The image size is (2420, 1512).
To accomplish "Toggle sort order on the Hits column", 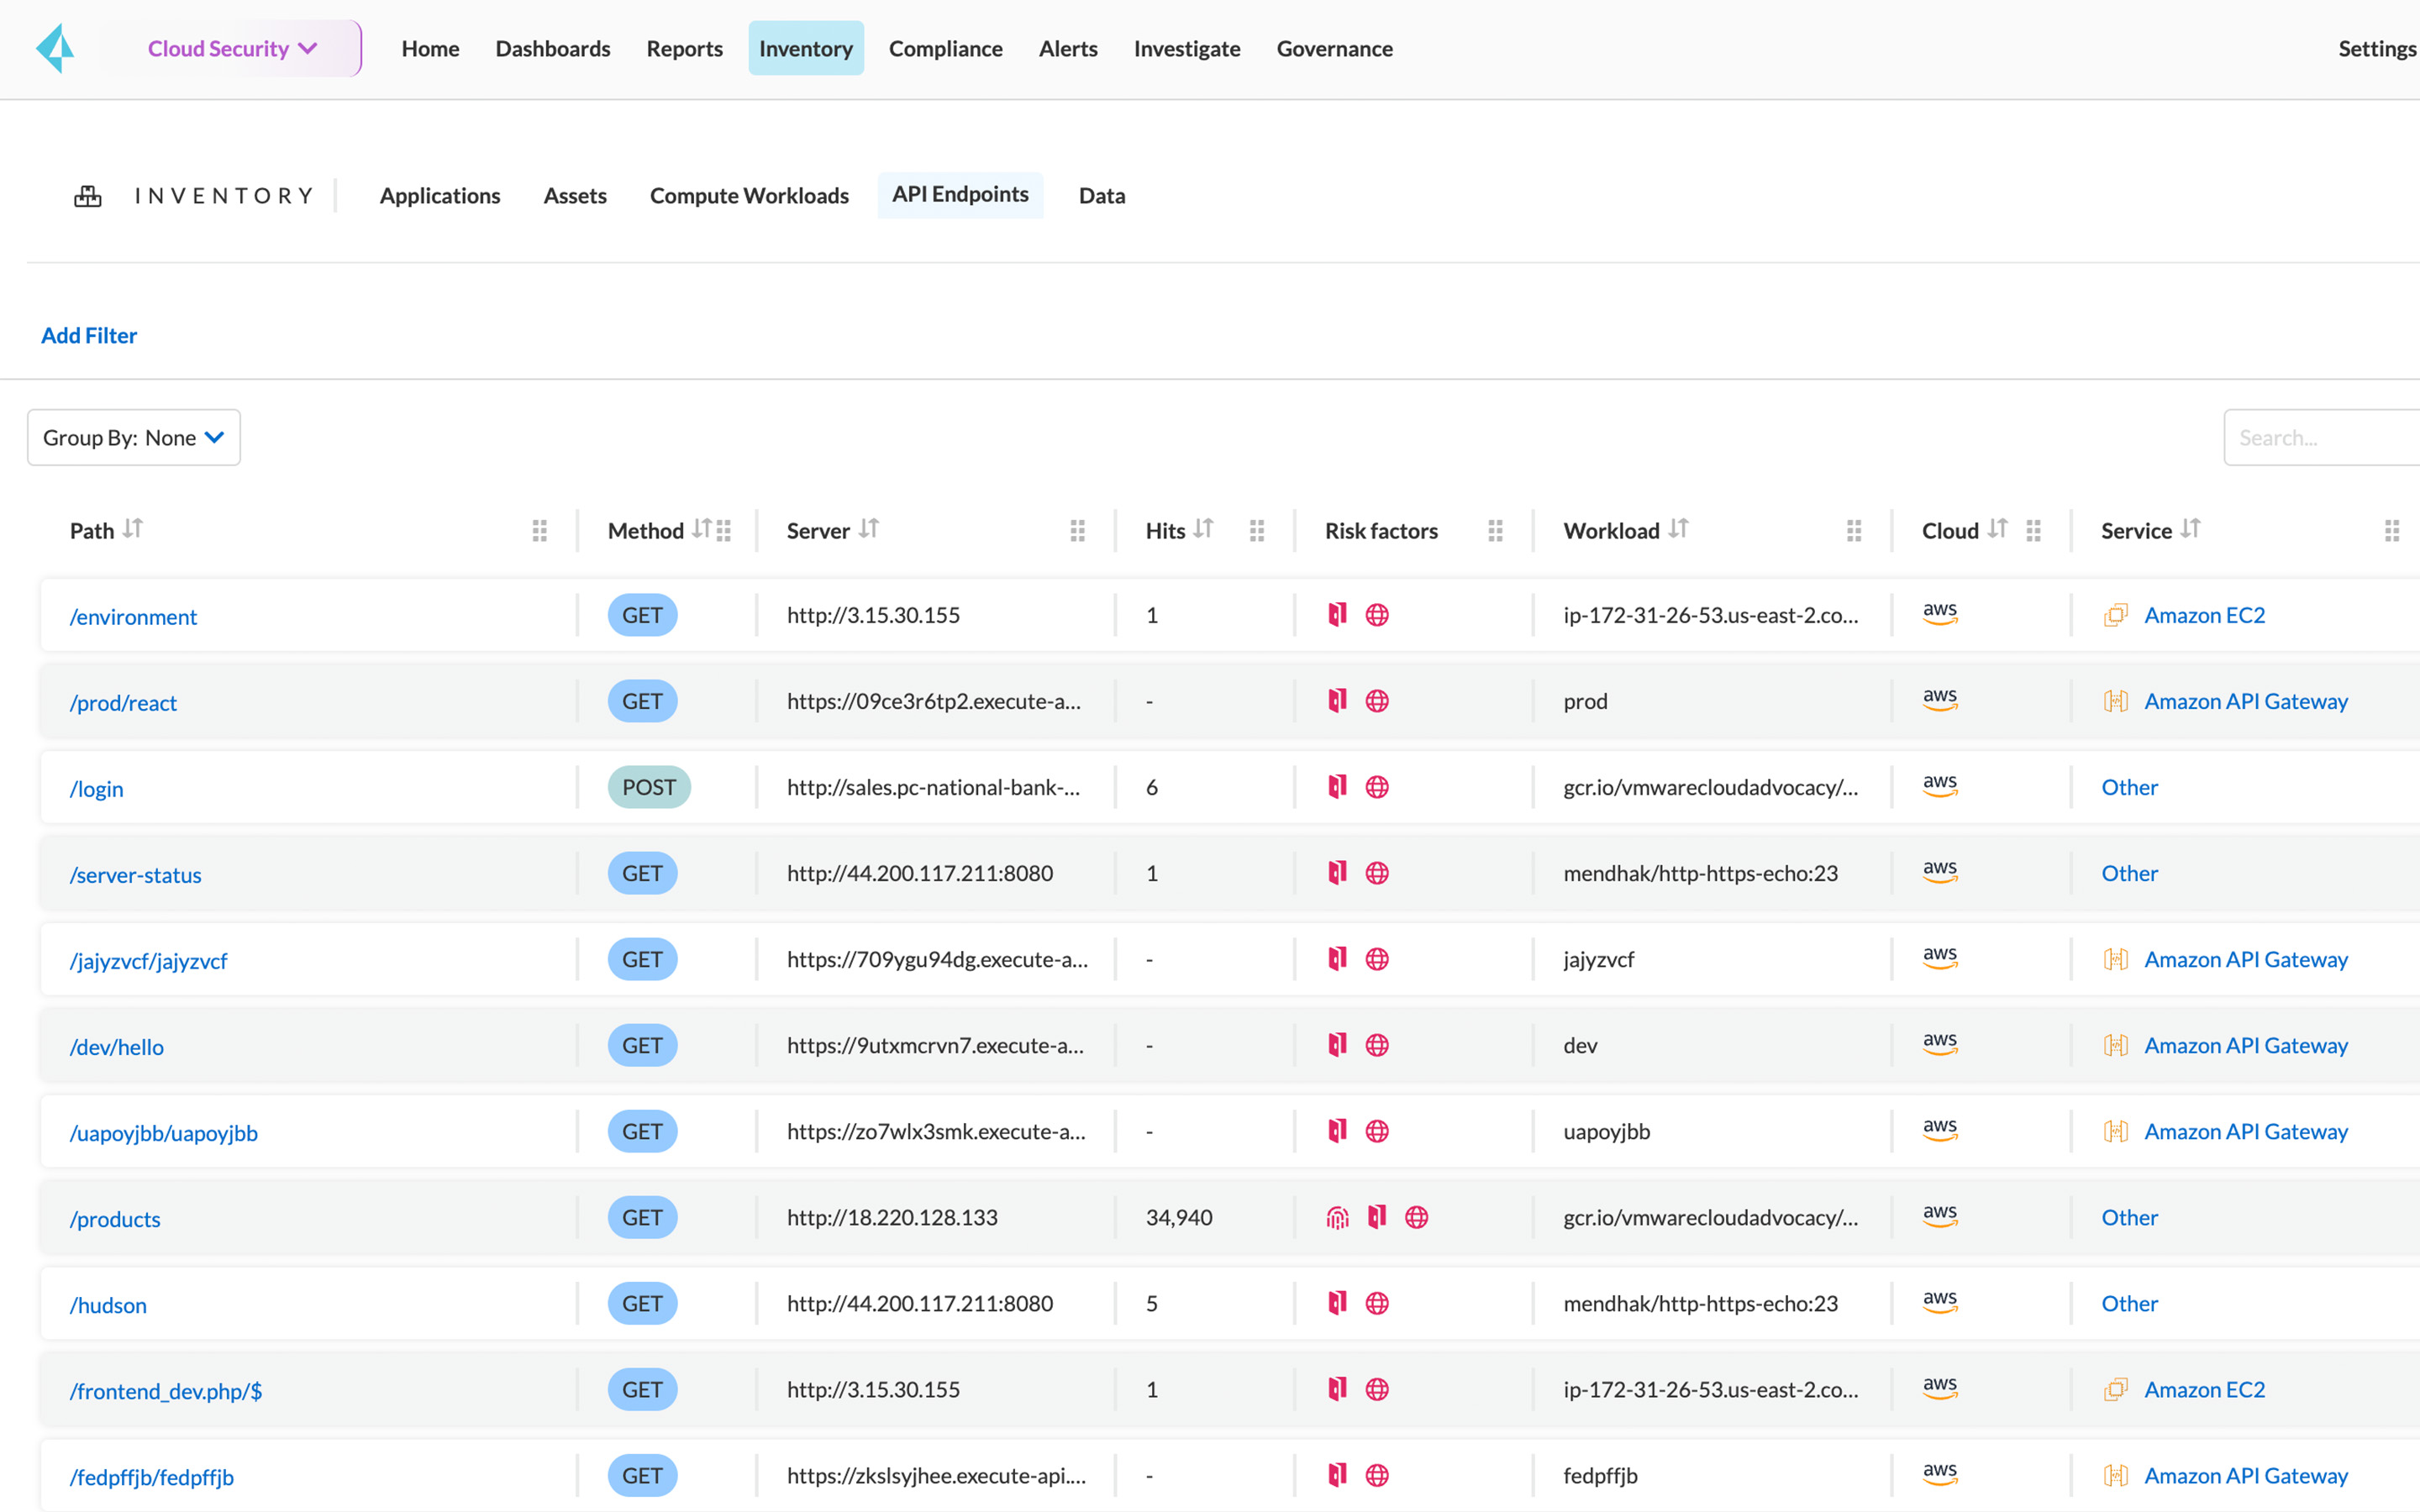I will pyautogui.click(x=1205, y=528).
